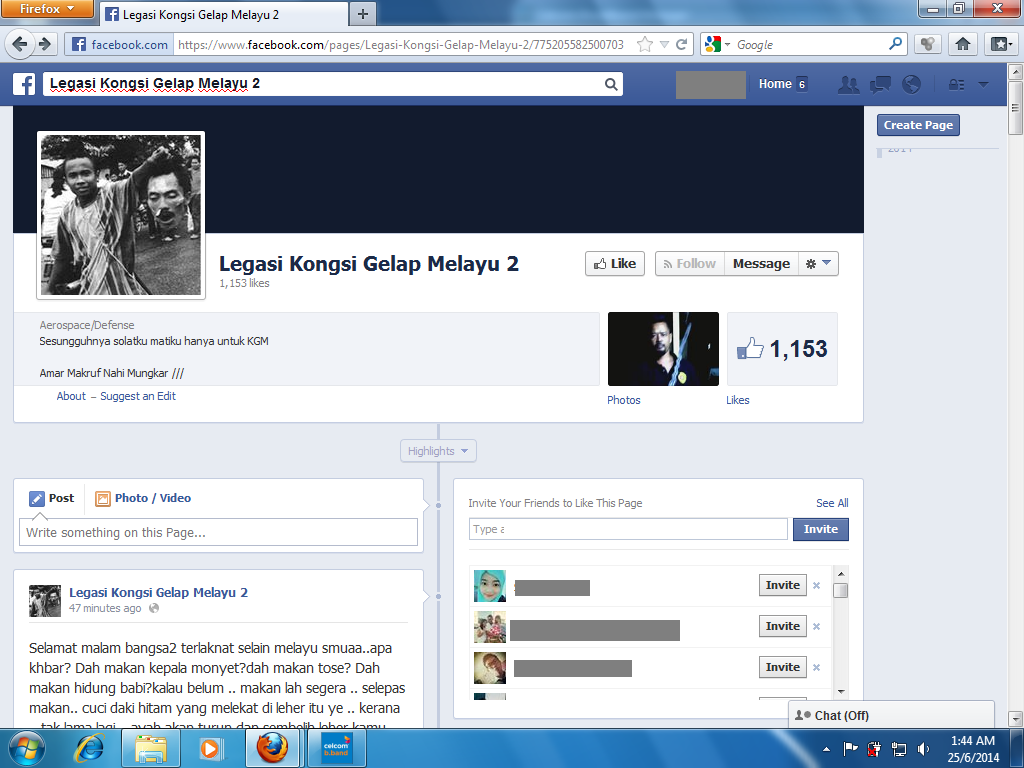
Task: Open Firefox home page icon
Action: pos(963,44)
